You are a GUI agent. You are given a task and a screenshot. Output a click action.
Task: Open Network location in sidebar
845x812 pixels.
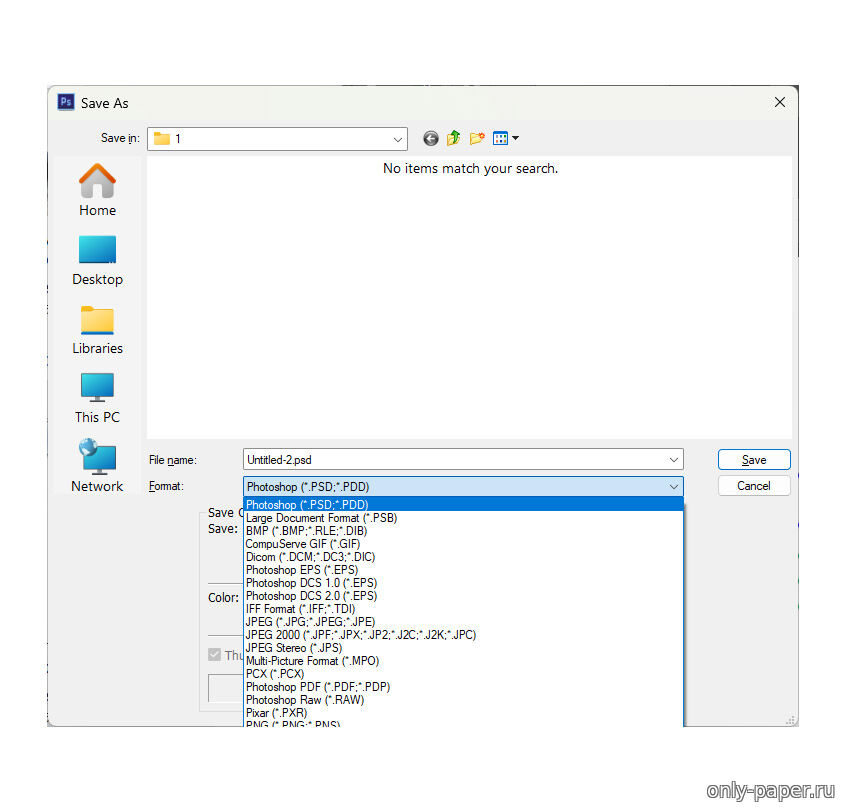[x=97, y=466]
